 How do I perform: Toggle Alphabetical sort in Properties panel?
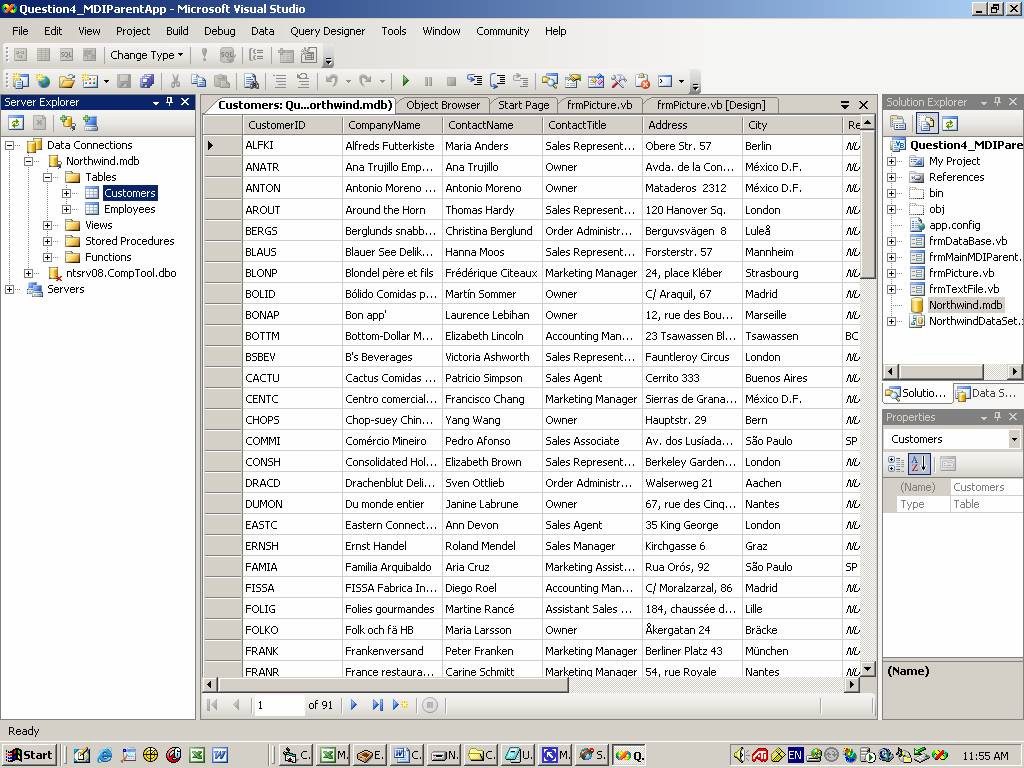(x=921, y=464)
